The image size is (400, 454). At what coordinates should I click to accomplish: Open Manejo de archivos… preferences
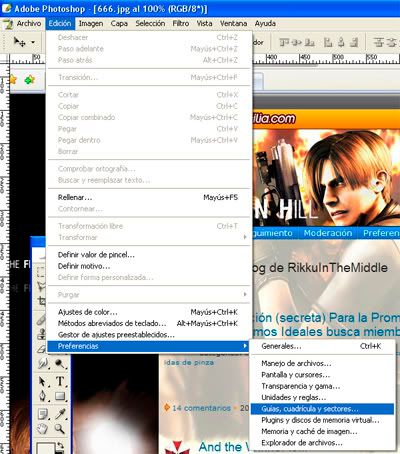coord(322,363)
